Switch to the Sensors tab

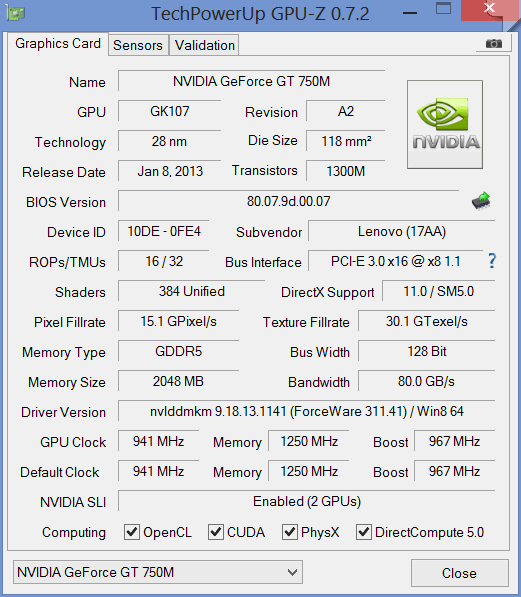[x=138, y=45]
